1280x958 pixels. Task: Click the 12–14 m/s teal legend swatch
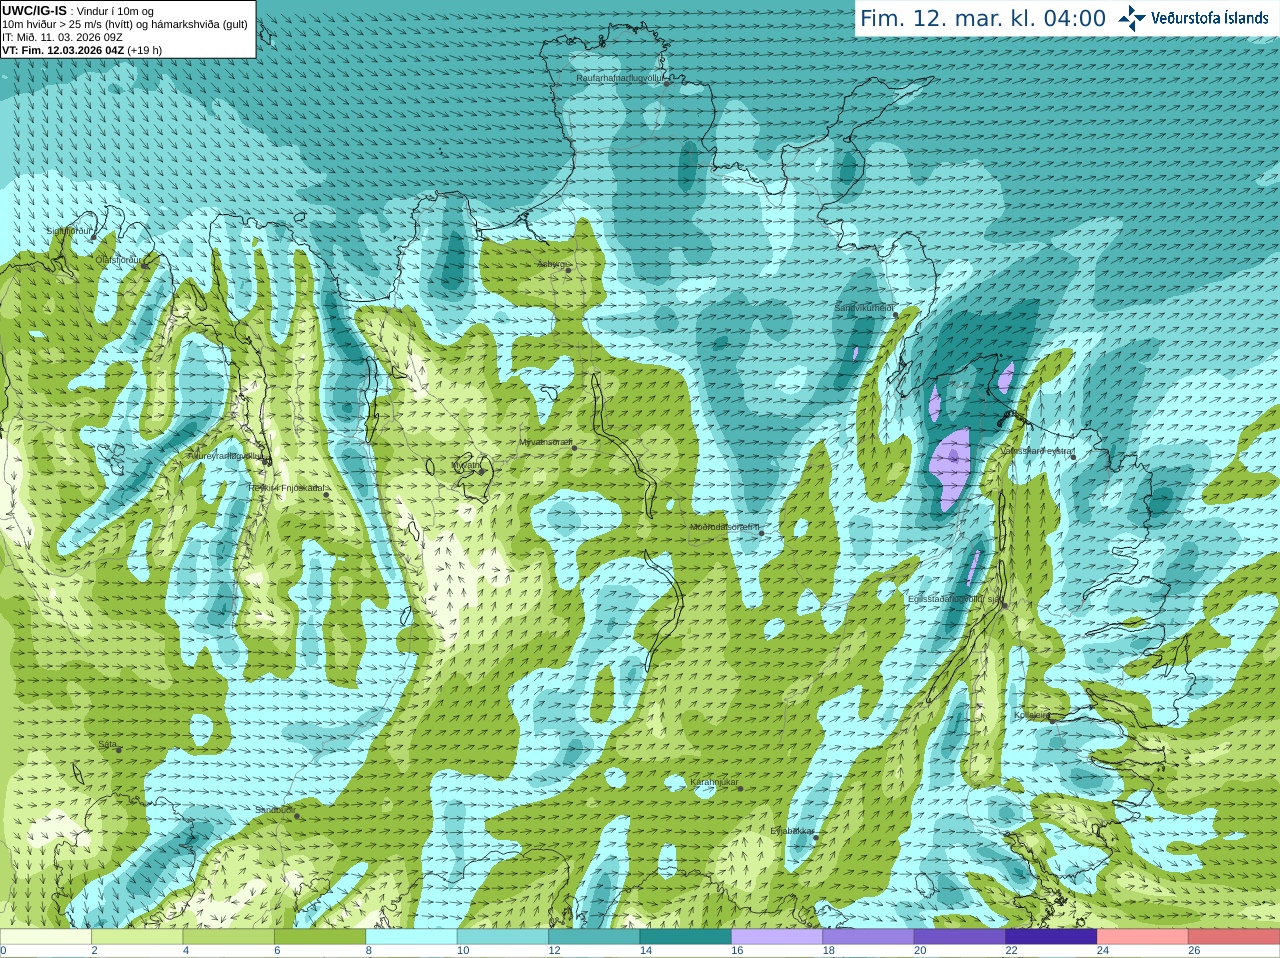594,937
